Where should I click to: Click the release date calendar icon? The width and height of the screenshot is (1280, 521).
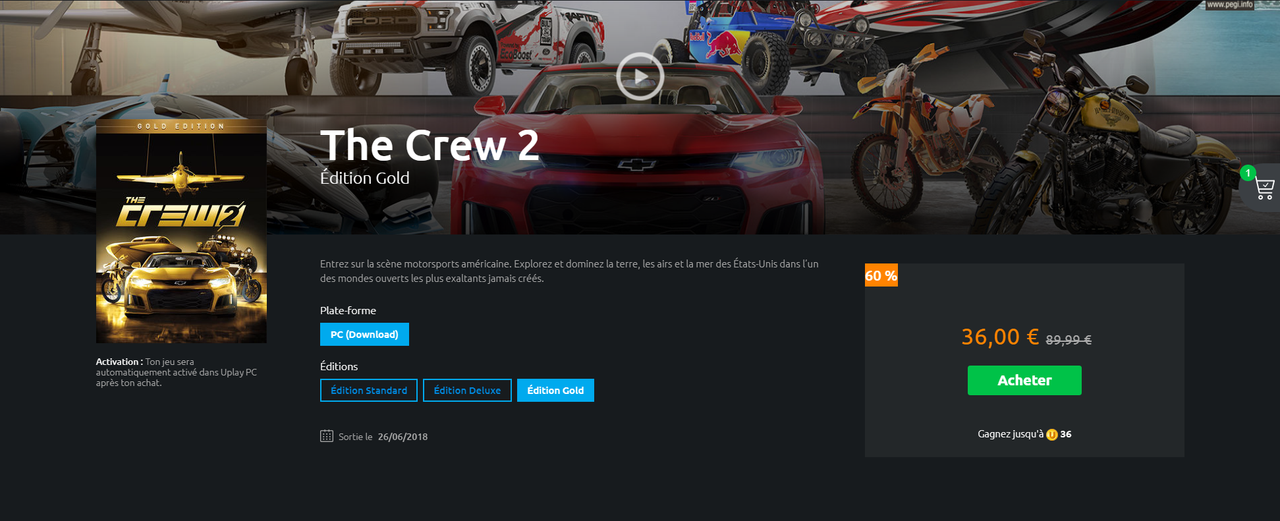(x=327, y=436)
